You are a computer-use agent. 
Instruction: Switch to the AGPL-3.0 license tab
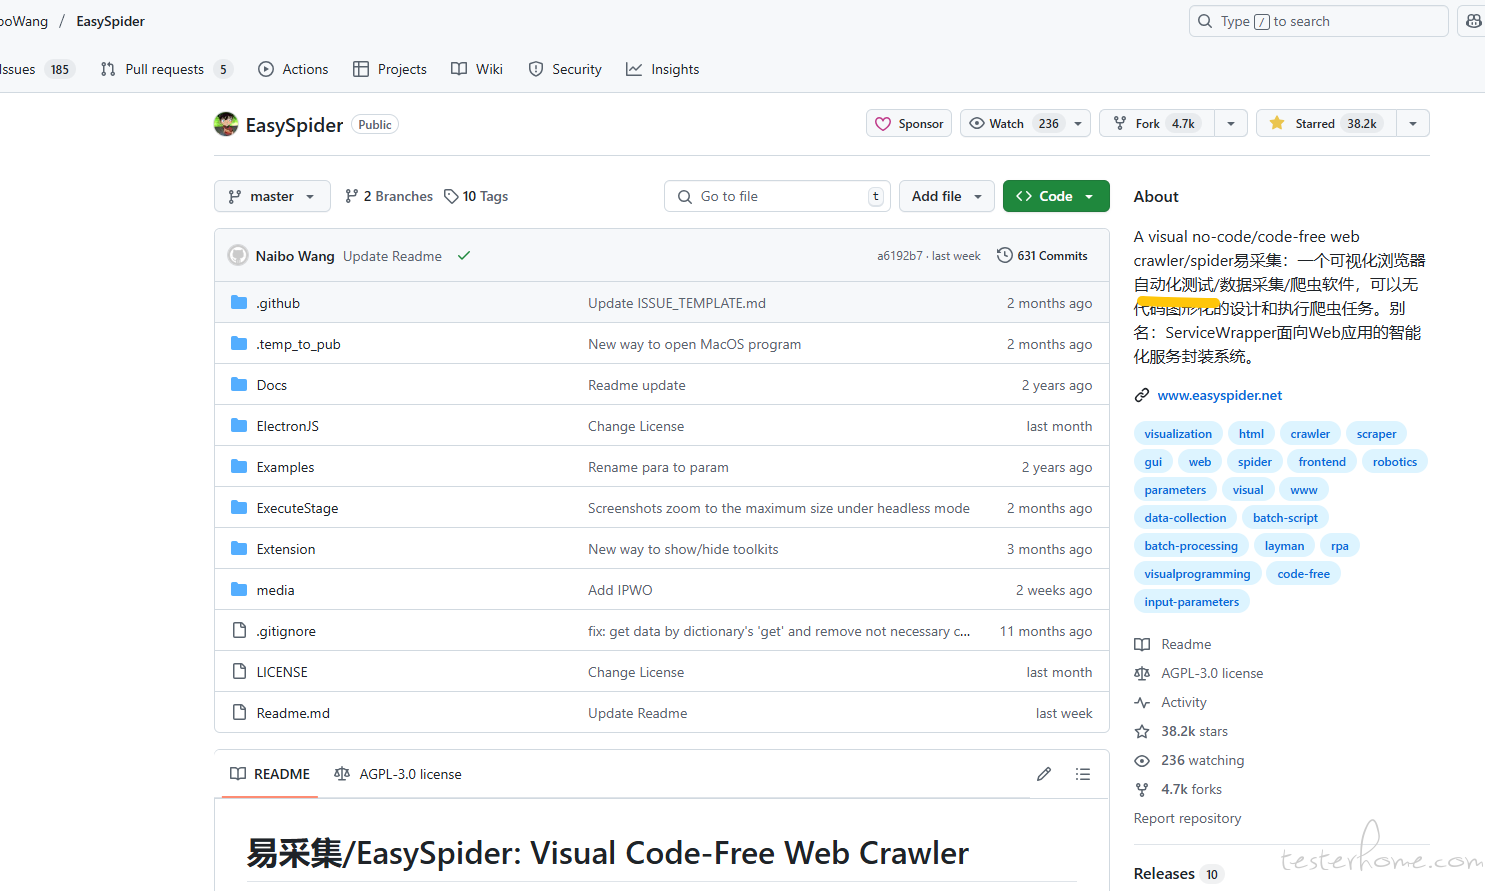(398, 774)
